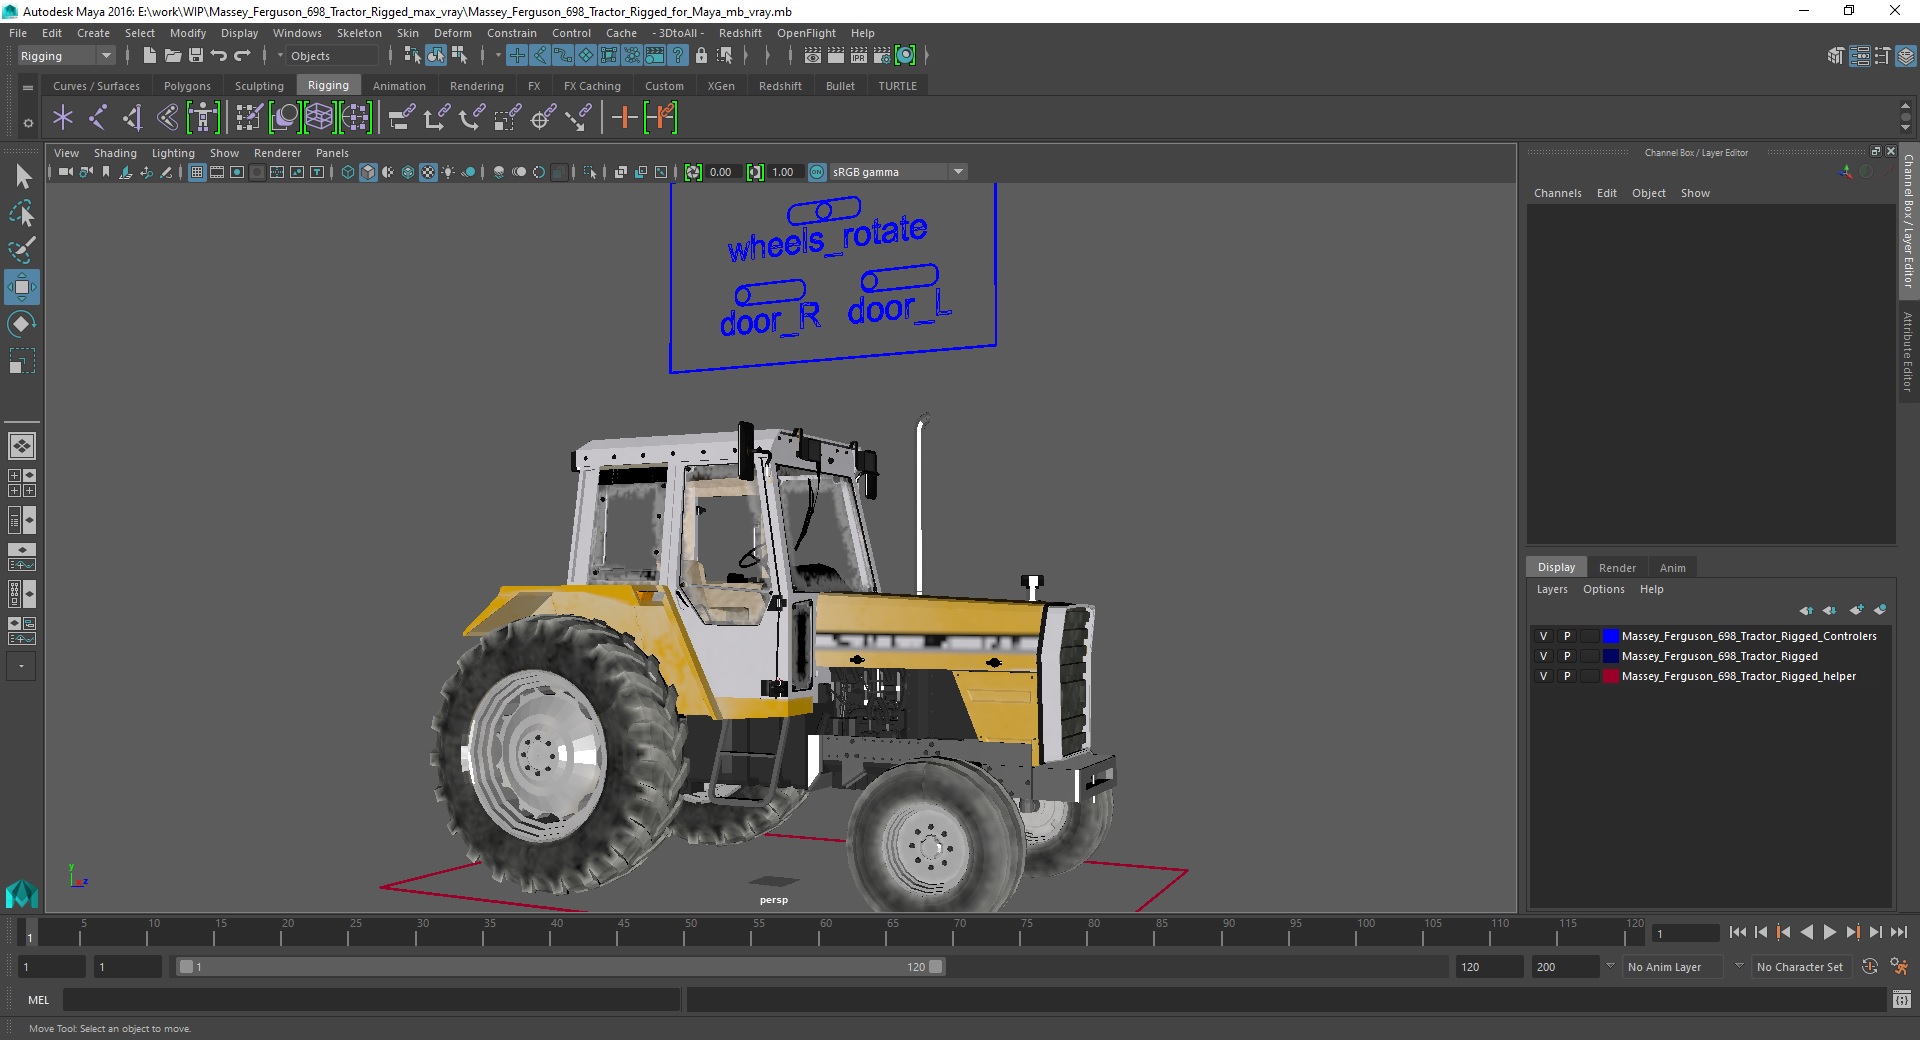The width and height of the screenshot is (1920, 1040).
Task: Click the Undo arrow icon
Action: point(219,56)
